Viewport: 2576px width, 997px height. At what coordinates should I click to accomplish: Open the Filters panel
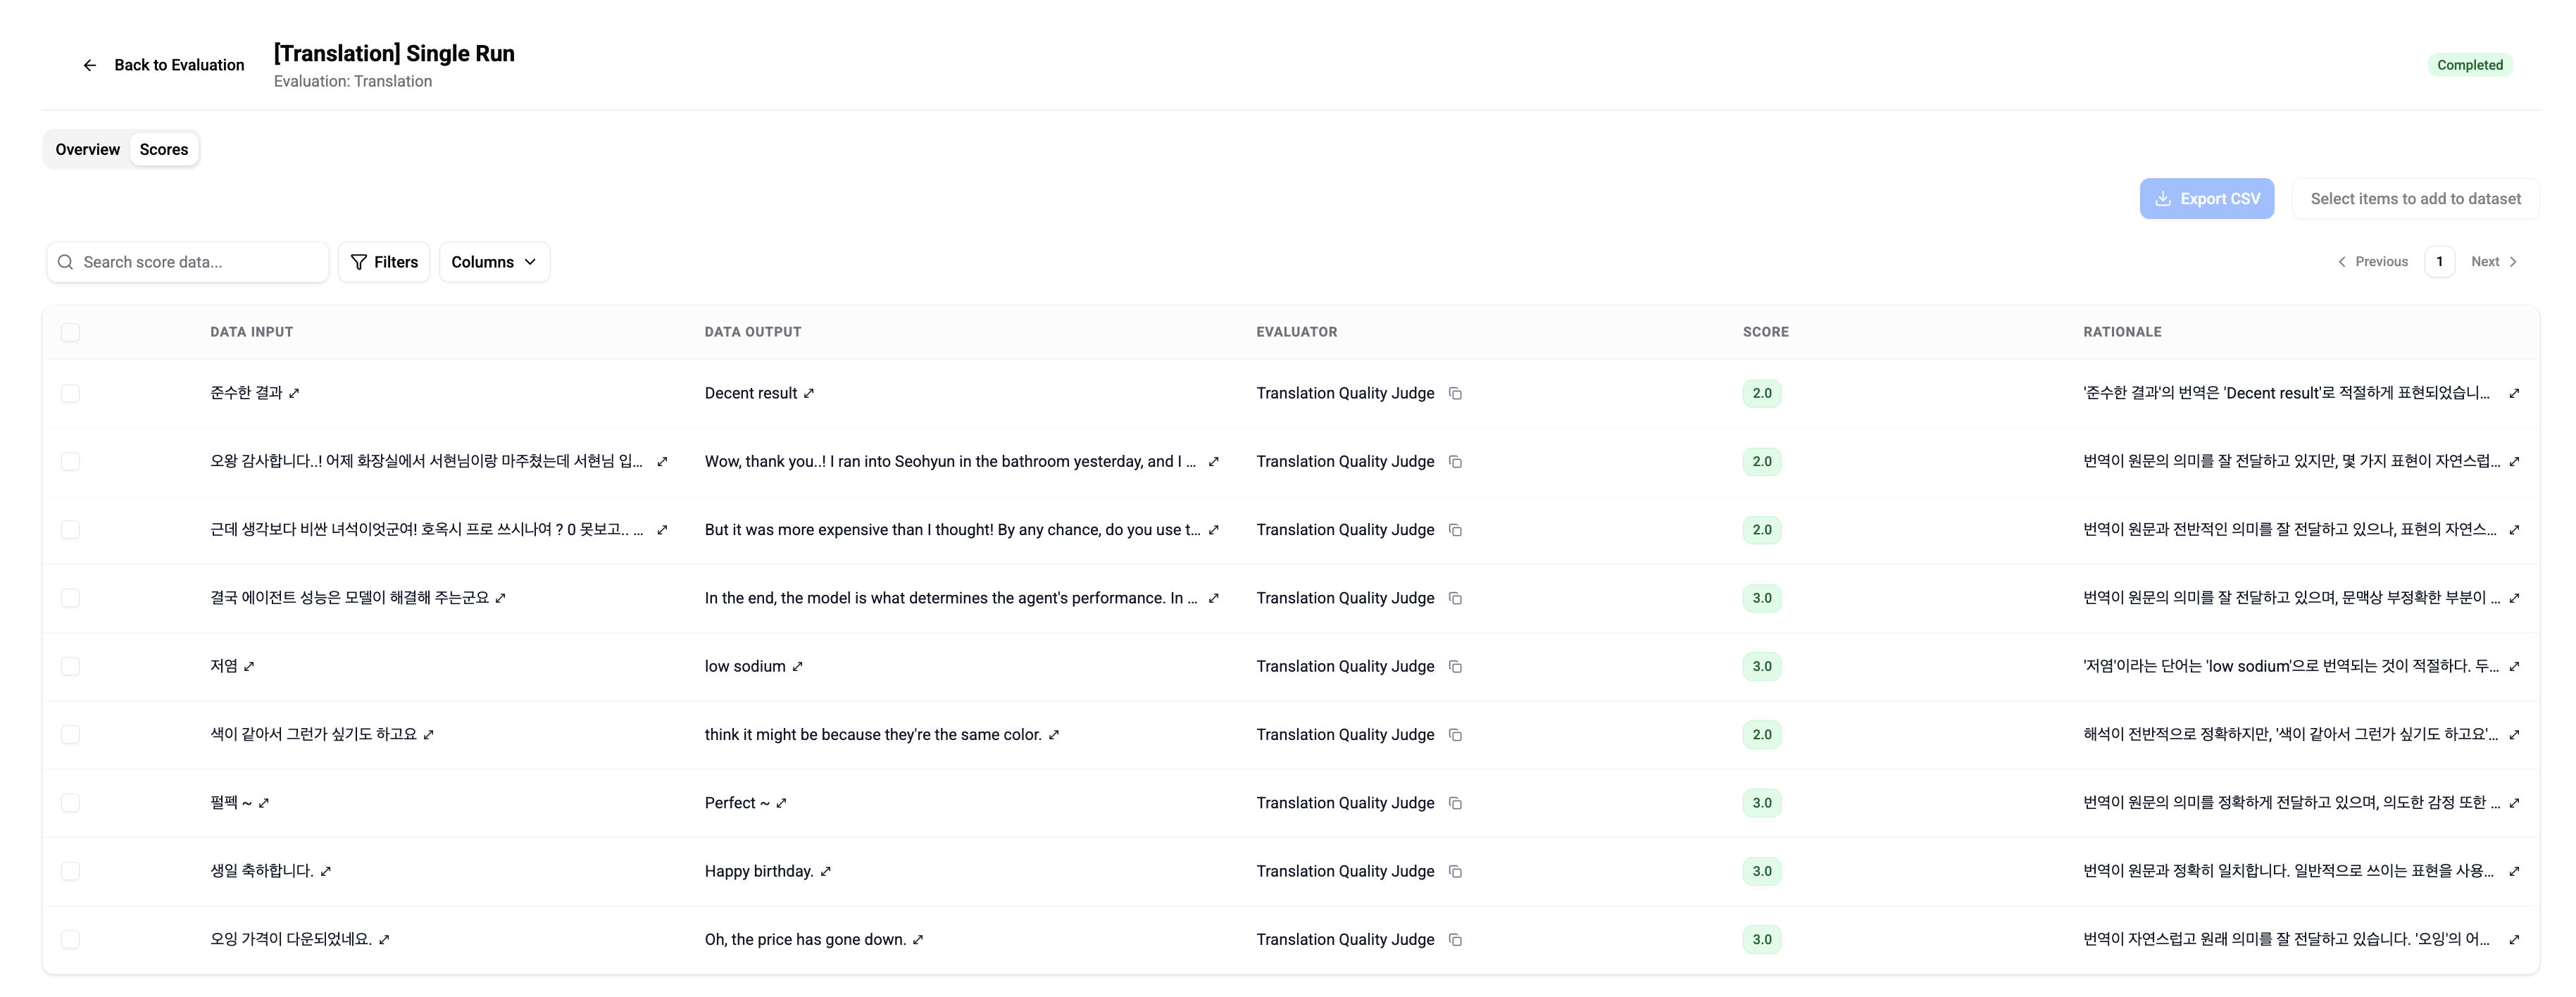coord(384,262)
